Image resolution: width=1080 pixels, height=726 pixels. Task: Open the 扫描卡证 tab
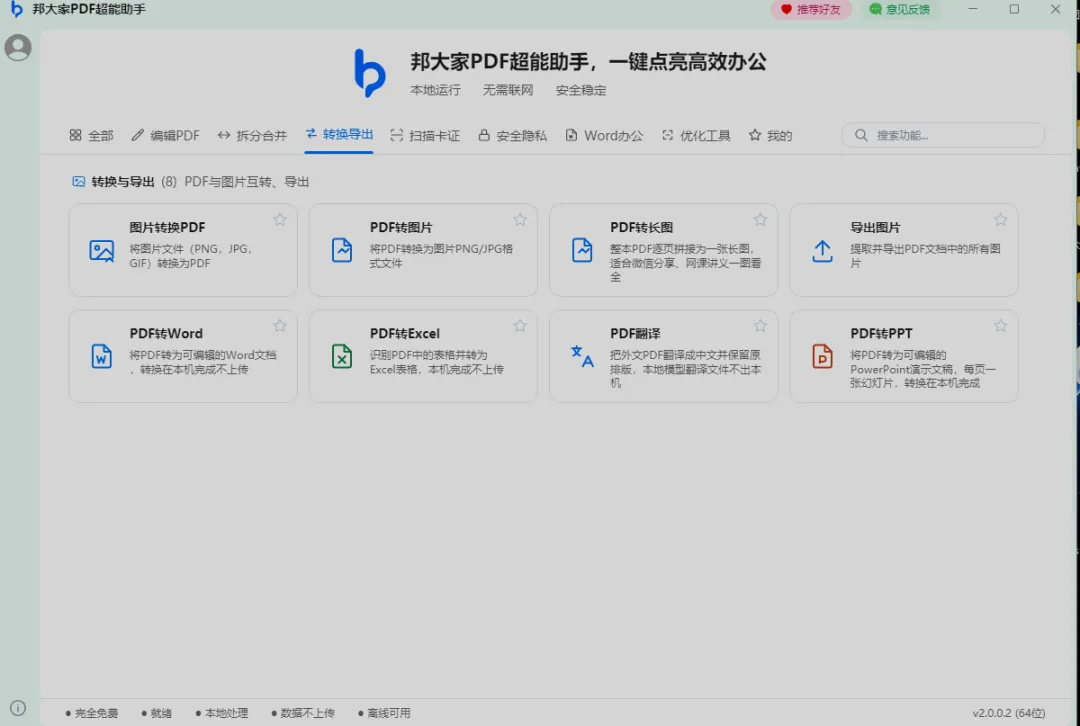tap(425, 136)
